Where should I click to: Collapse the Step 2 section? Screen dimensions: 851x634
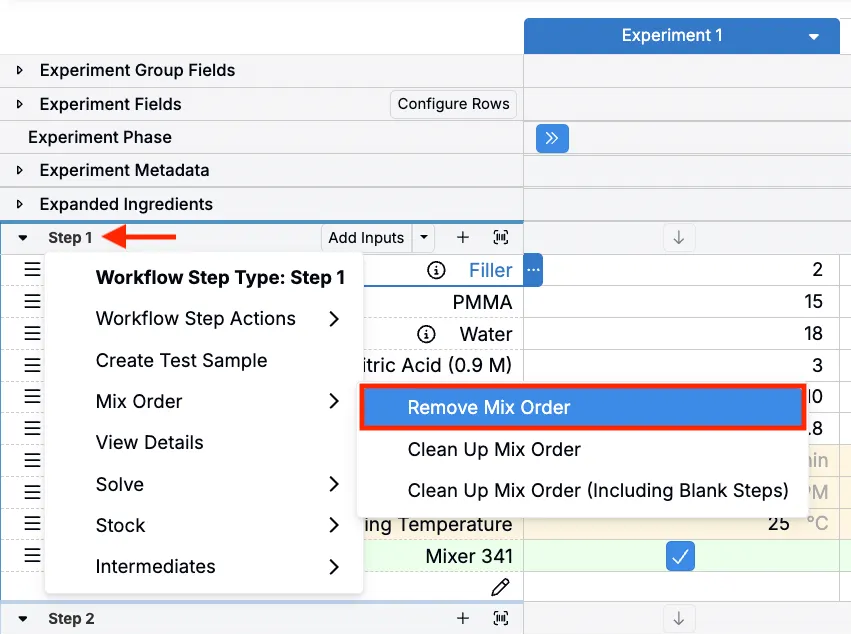click(x=23, y=619)
